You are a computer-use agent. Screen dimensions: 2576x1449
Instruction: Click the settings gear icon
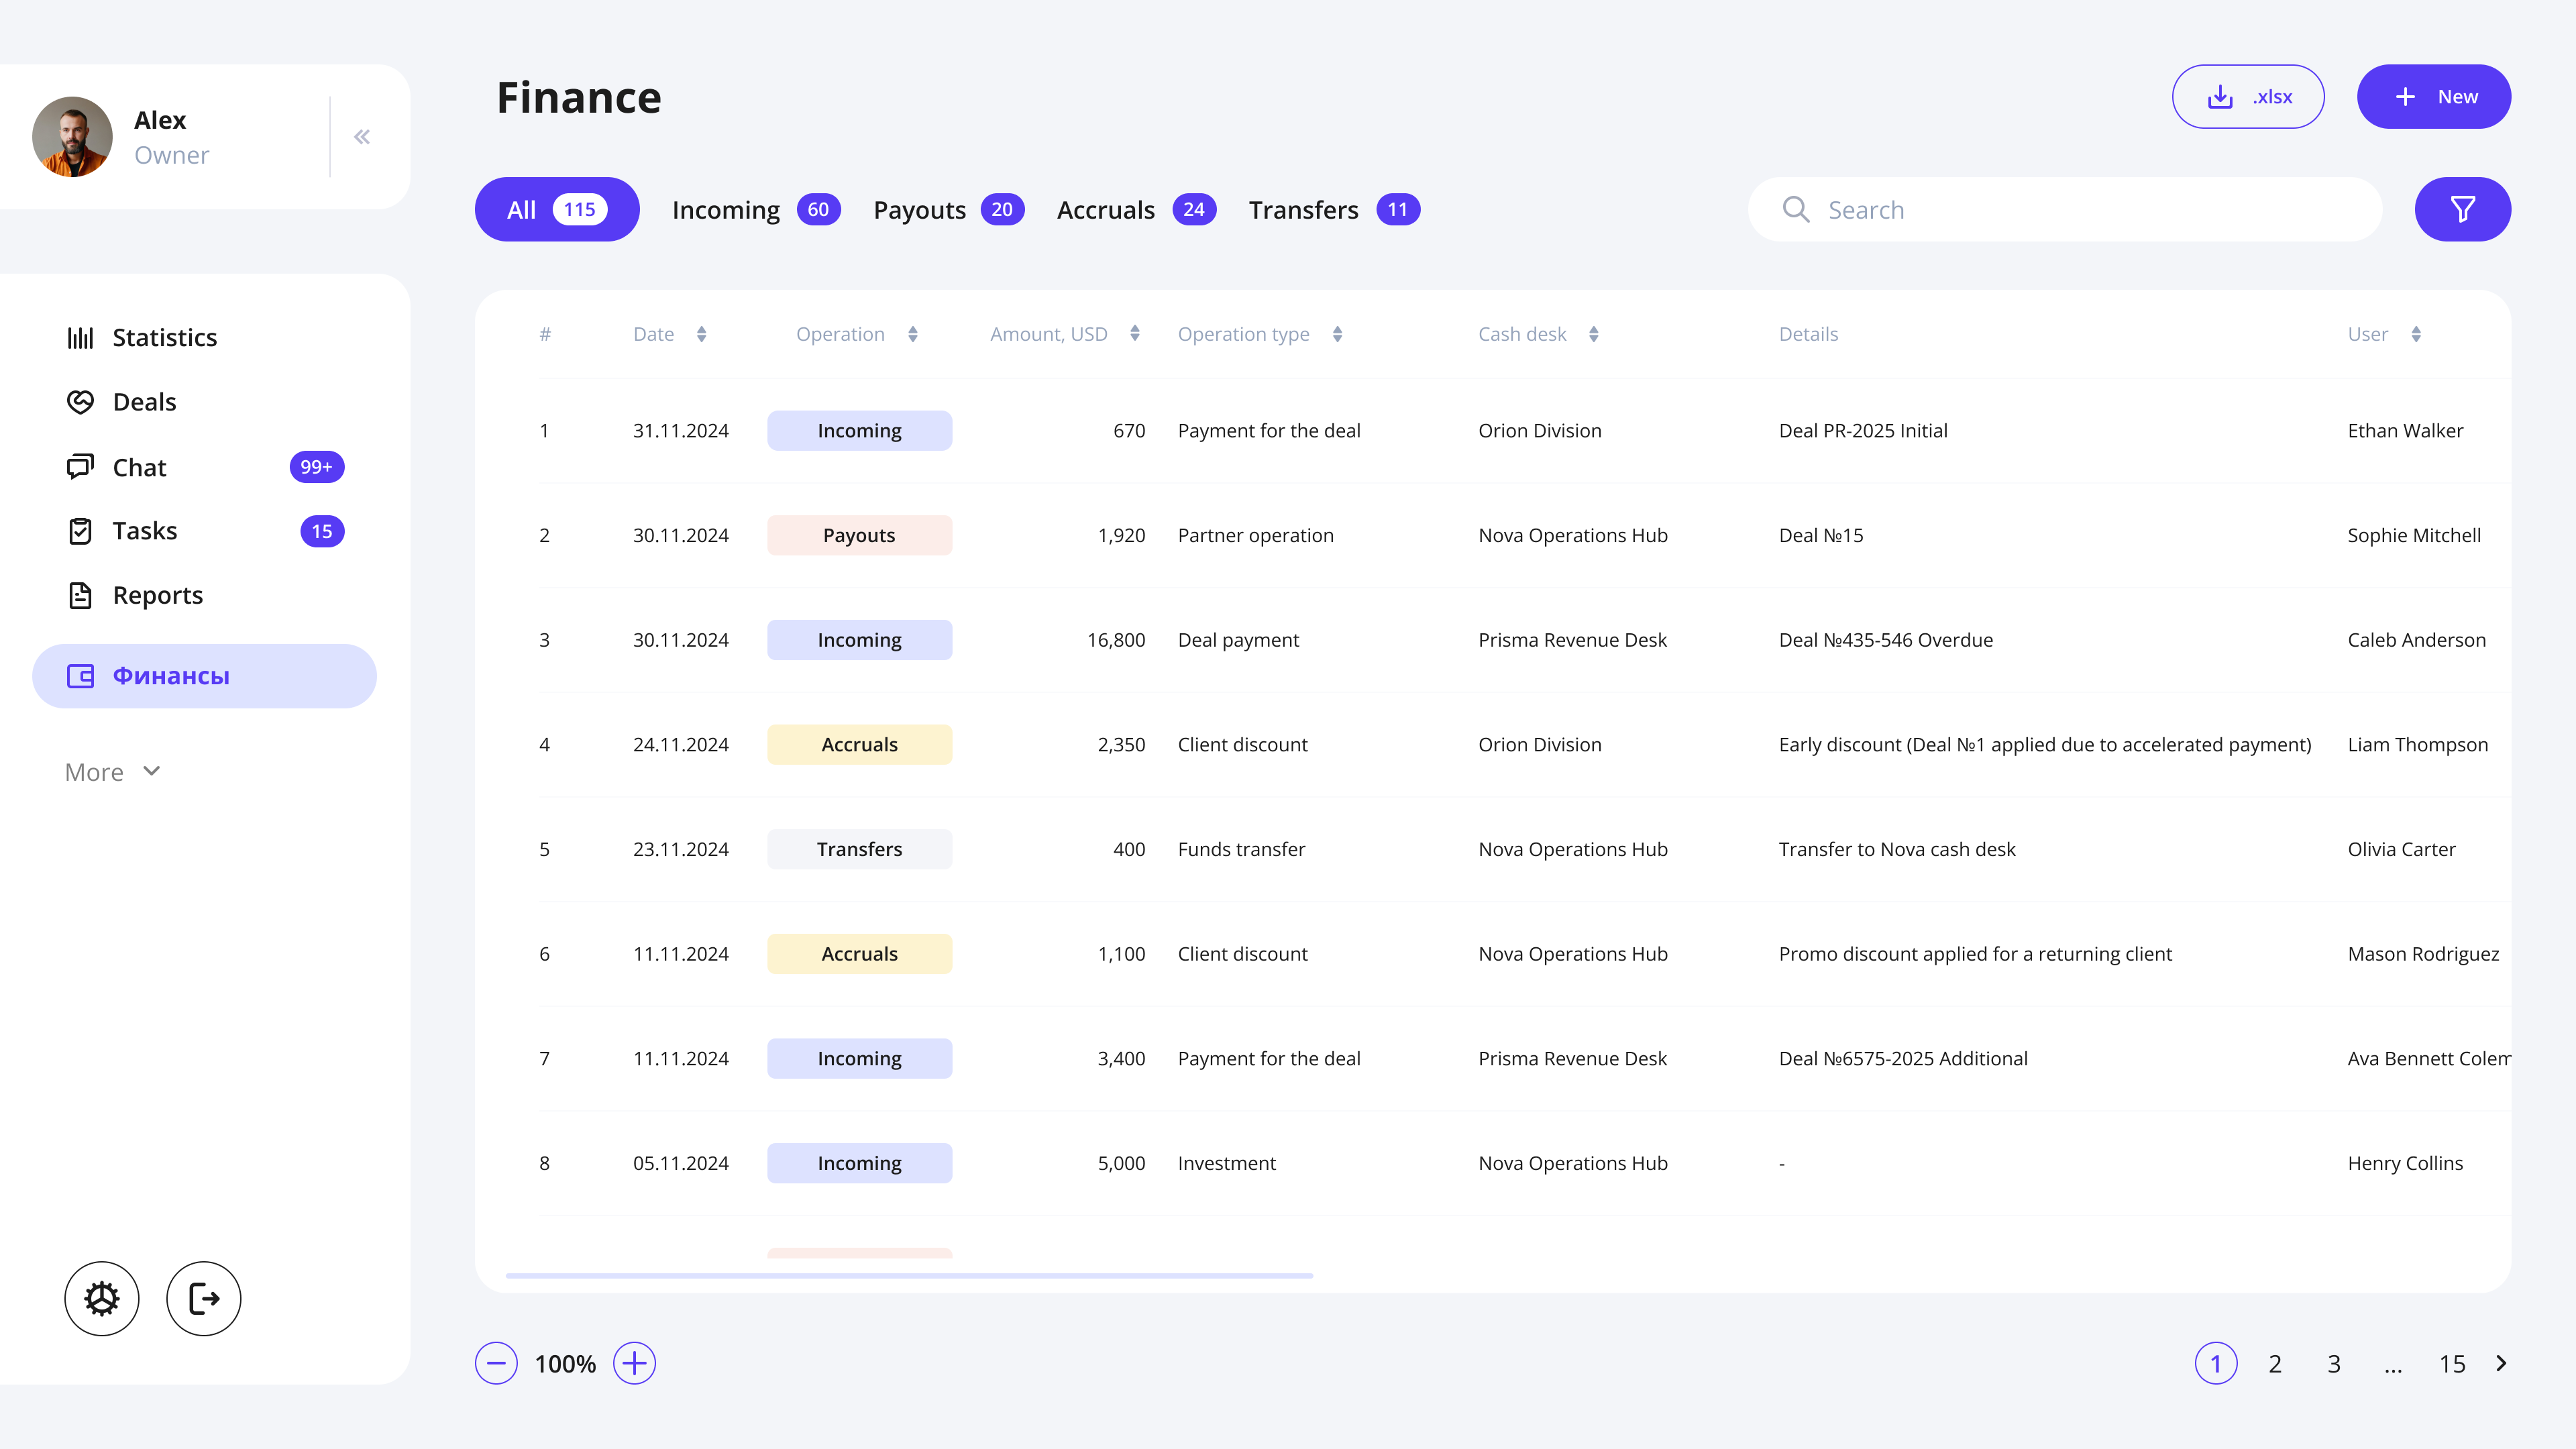tap(101, 1298)
